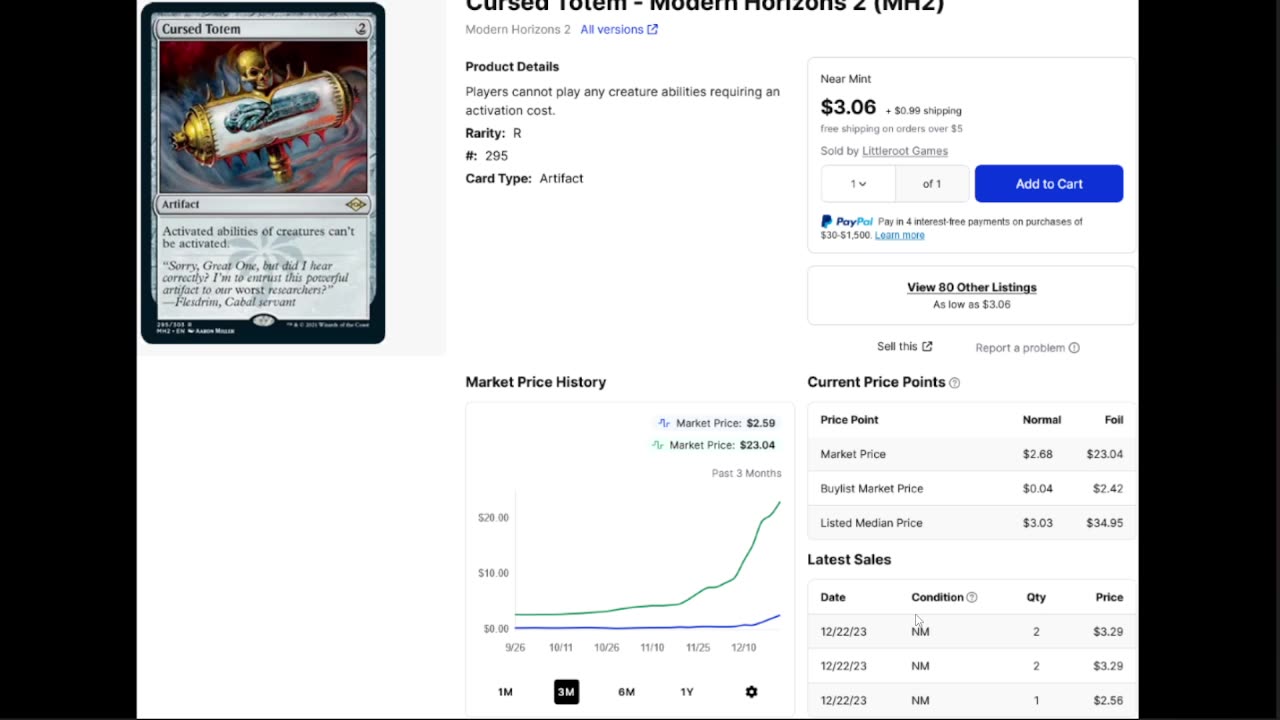
Task: Click the Sell this external link icon
Action: 927,347
